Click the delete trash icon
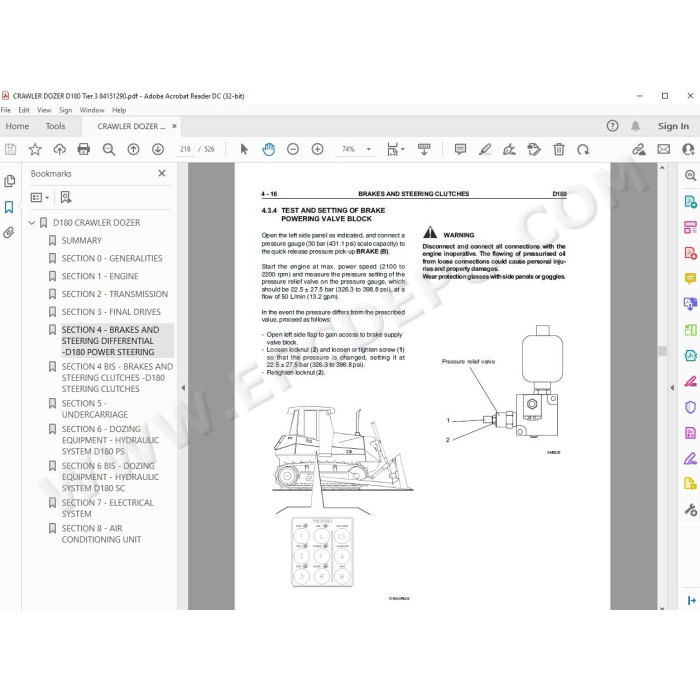The width and height of the screenshot is (700, 700). click(x=558, y=149)
